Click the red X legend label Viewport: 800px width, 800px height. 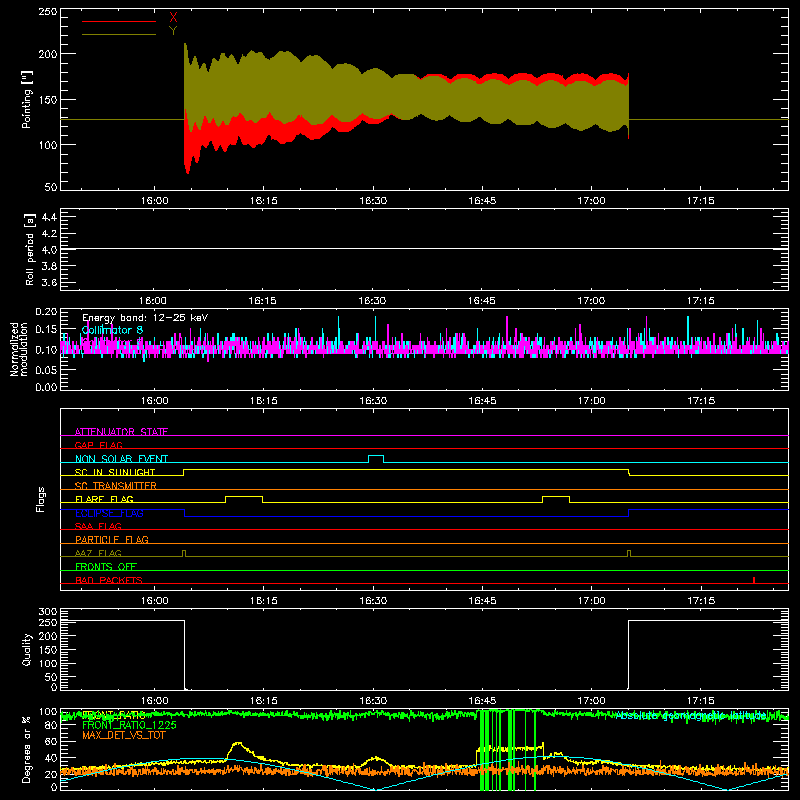pos(173,18)
